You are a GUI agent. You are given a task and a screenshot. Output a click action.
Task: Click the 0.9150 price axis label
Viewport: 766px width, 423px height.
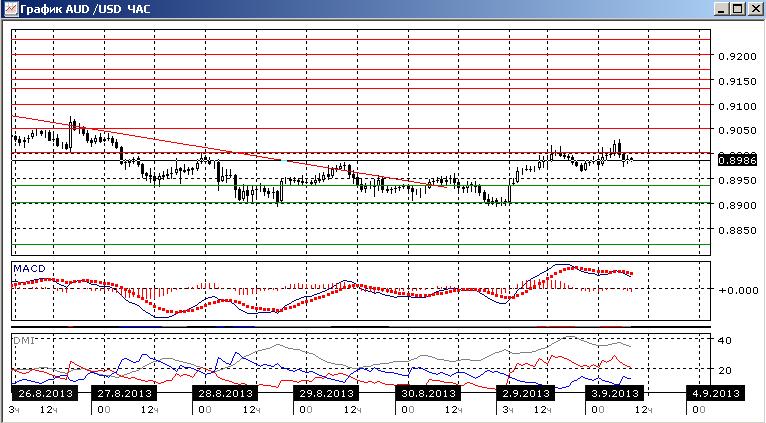tap(738, 82)
